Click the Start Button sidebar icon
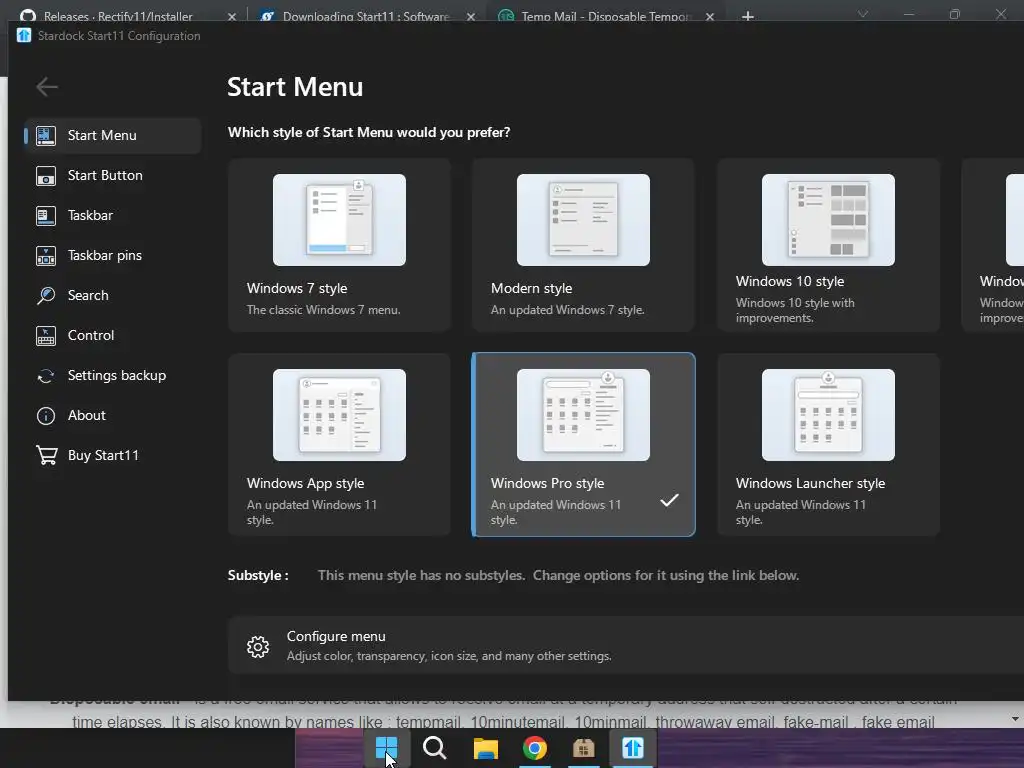This screenshot has height=768, width=1024. [46, 176]
